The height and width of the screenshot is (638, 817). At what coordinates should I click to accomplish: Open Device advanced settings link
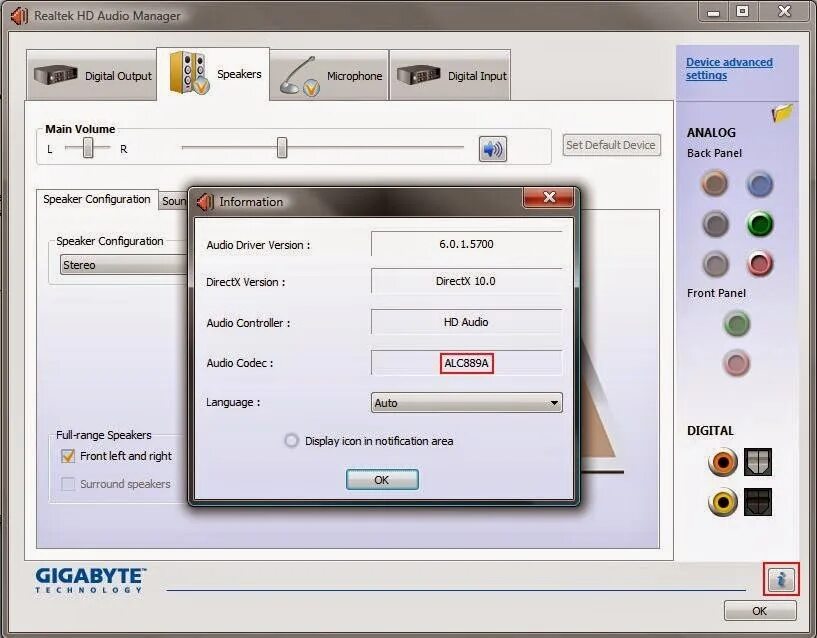click(x=729, y=68)
